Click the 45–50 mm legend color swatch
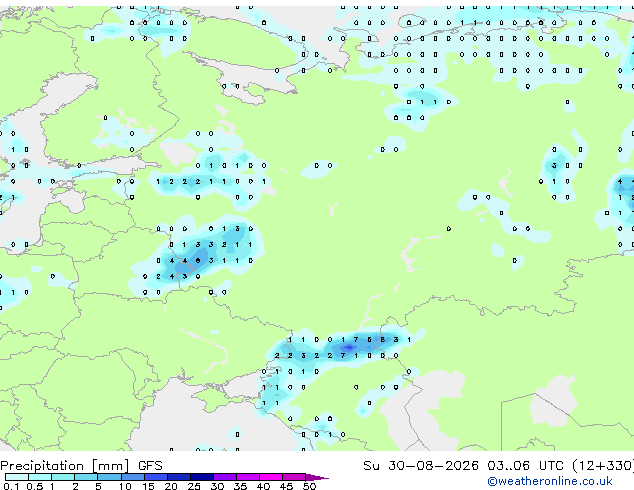The image size is (634, 490). click(x=293, y=477)
